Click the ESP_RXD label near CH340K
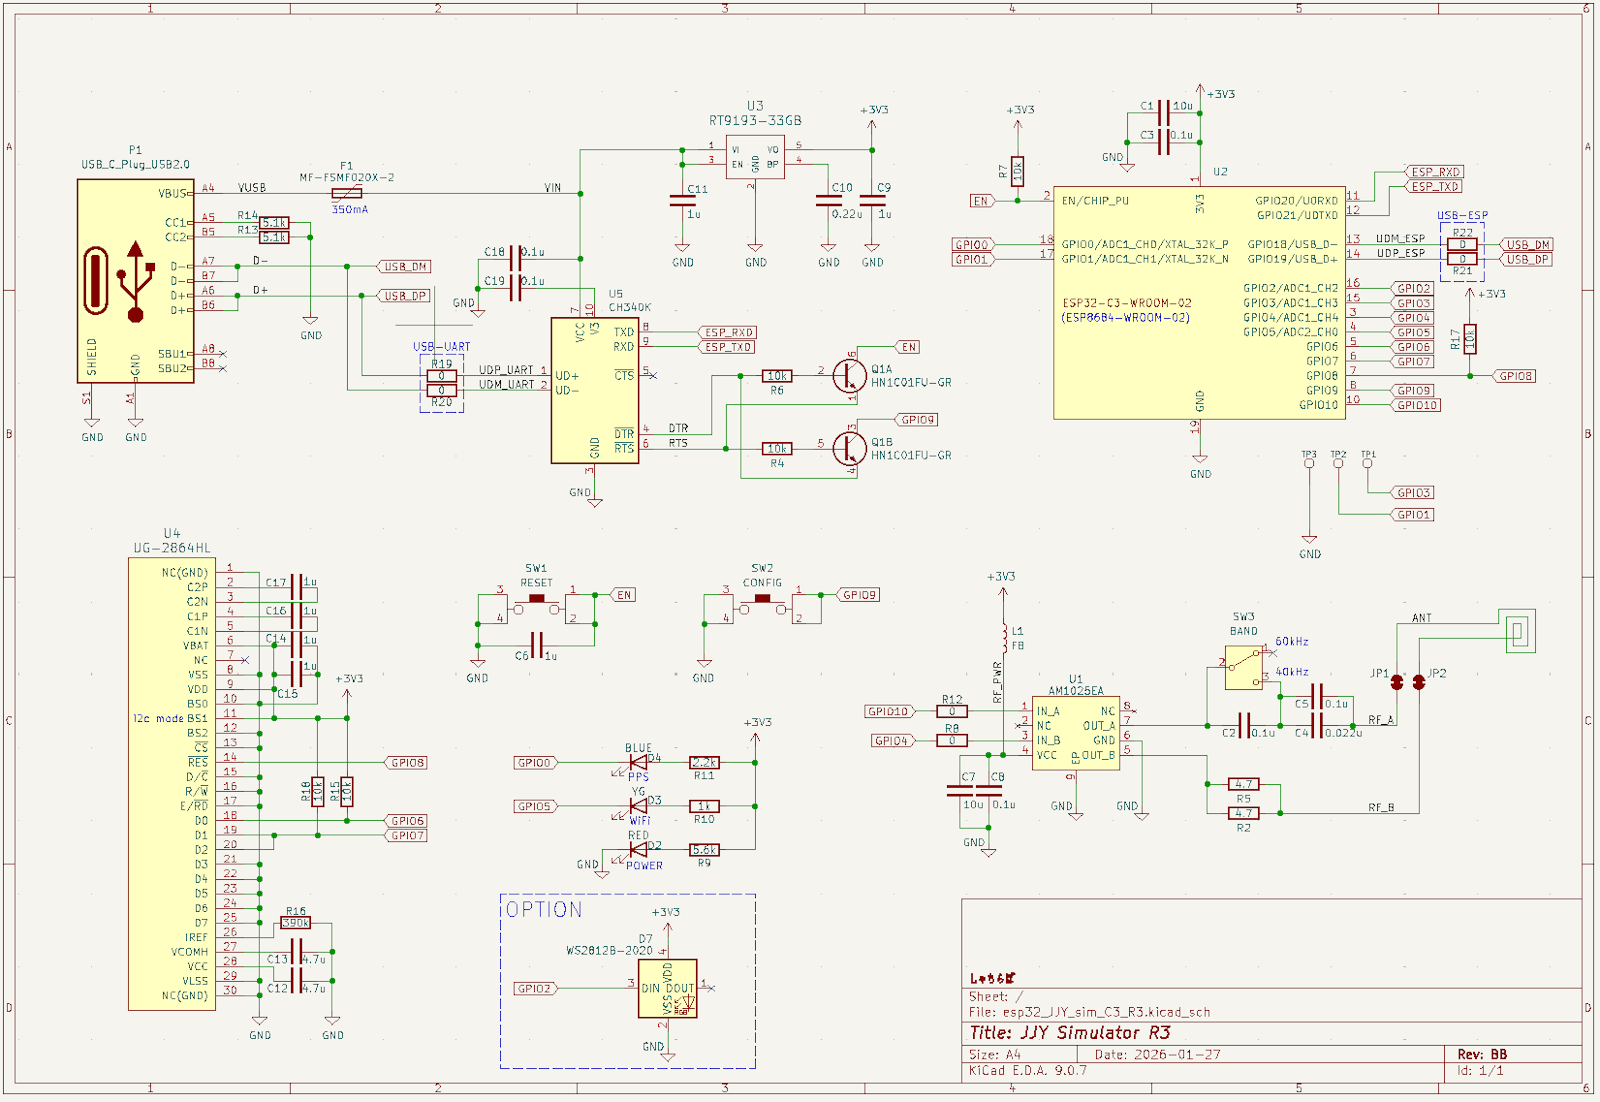This screenshot has height=1102, width=1600. tap(728, 332)
